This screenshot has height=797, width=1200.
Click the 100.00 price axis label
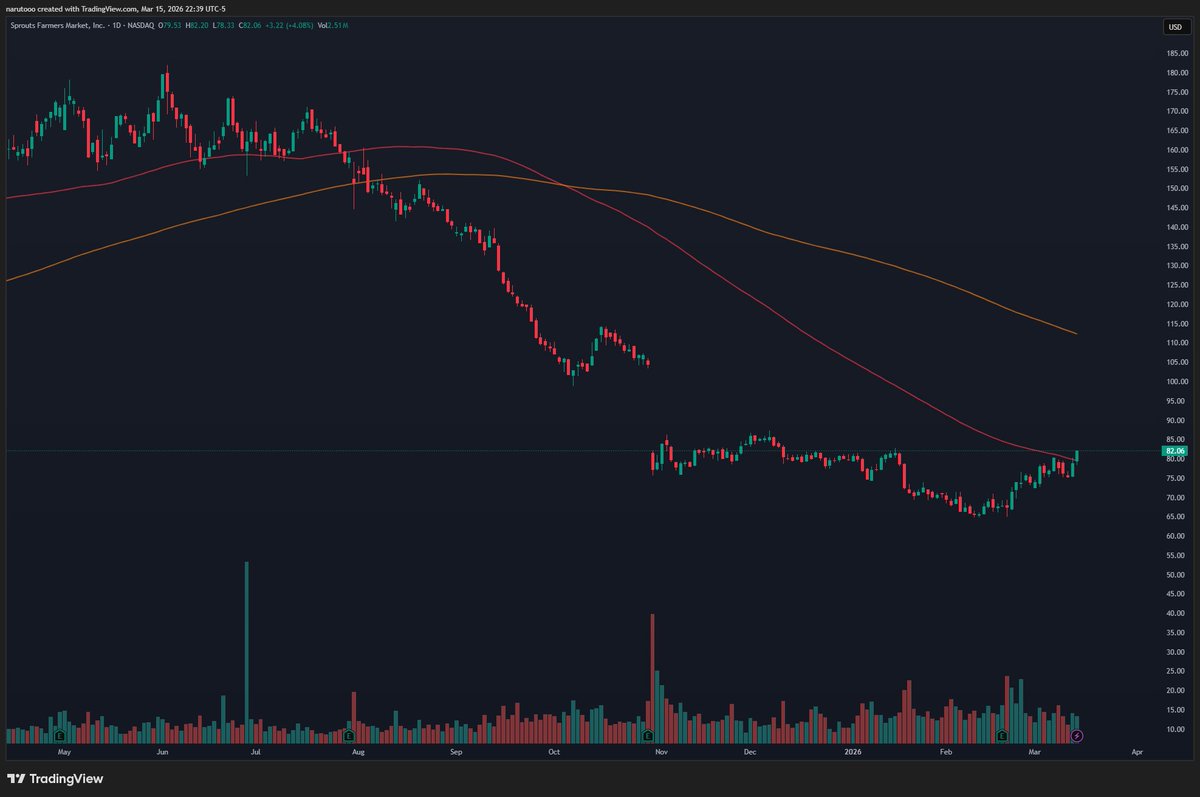[x=1177, y=382]
